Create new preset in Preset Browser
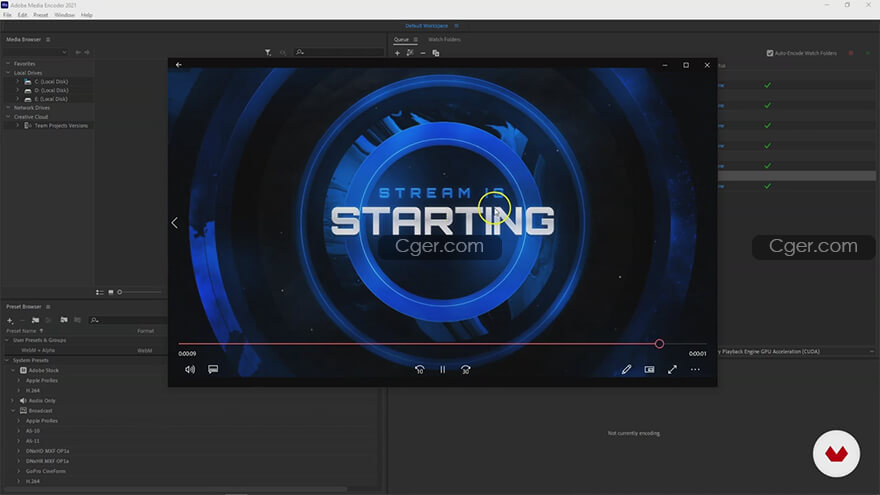 click(10, 320)
